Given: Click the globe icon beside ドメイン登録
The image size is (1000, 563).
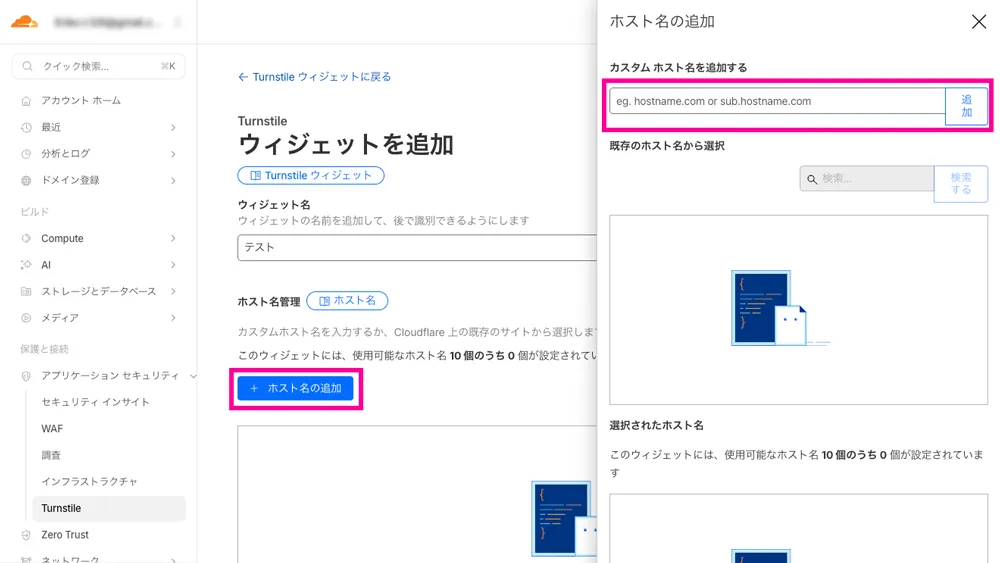Looking at the screenshot, I should [x=26, y=180].
